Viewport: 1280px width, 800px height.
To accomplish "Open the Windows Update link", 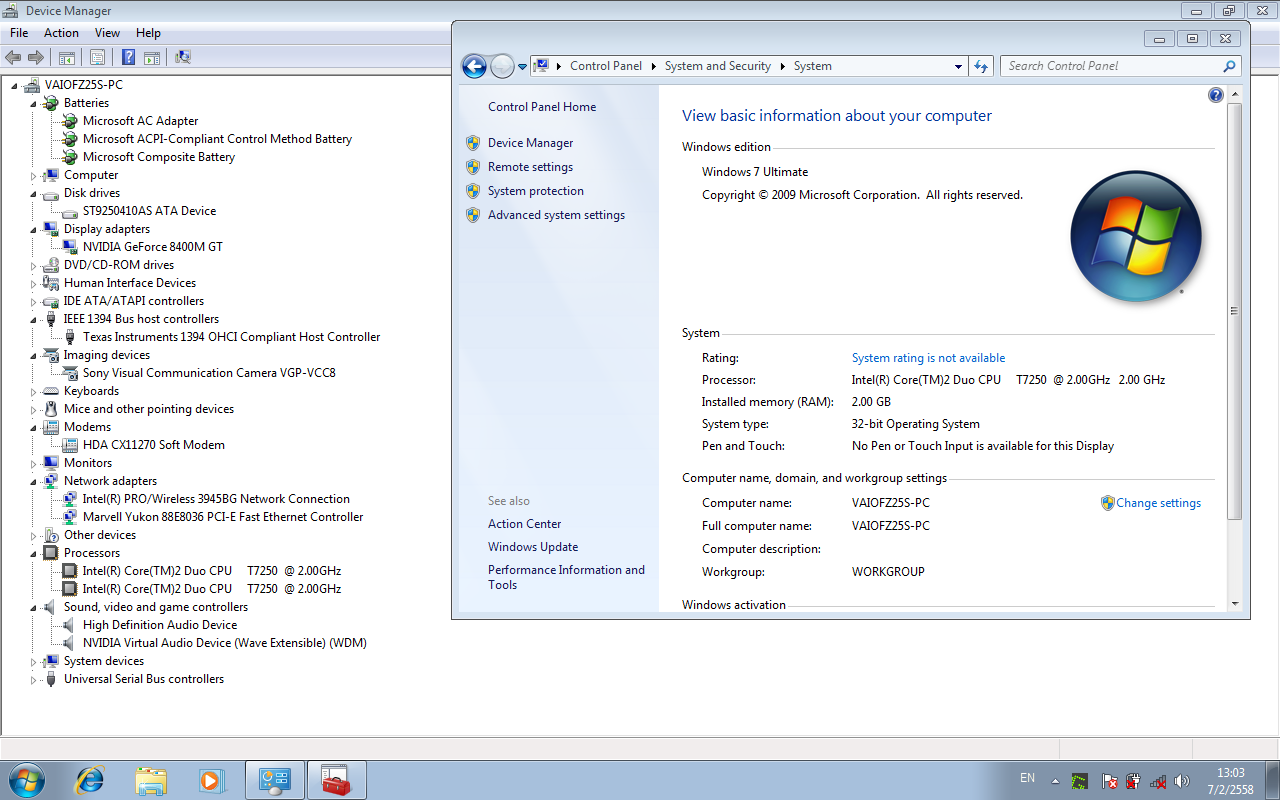I will tap(533, 547).
